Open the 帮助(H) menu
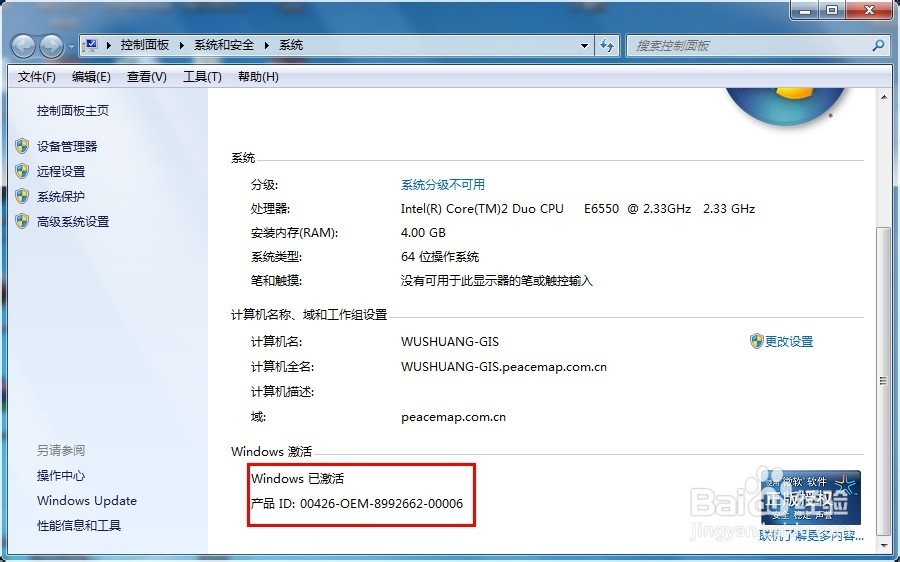The image size is (900, 562). coord(258,77)
